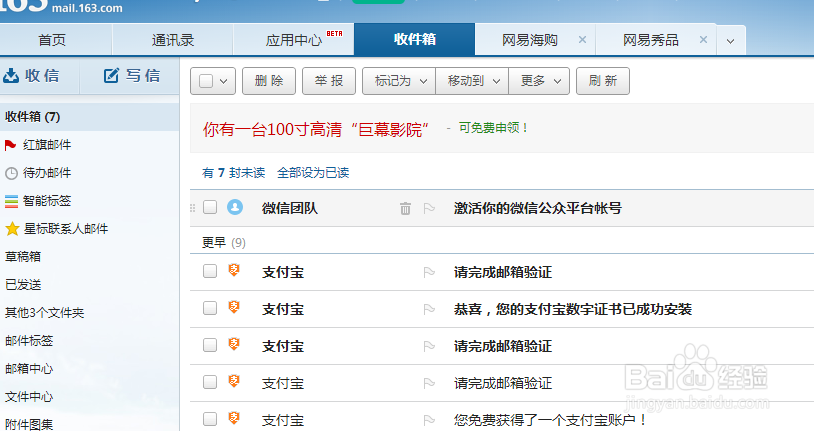The width and height of the screenshot is (814, 431).
Task: Open the 移动到 dropdown
Action: pos(472,81)
